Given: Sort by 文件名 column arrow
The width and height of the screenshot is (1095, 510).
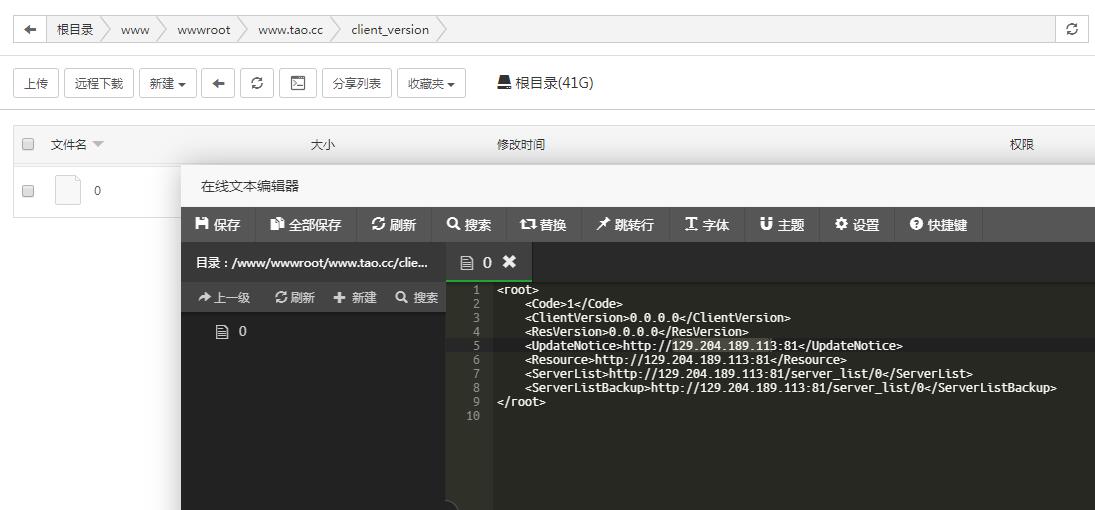Looking at the screenshot, I should coord(98,145).
